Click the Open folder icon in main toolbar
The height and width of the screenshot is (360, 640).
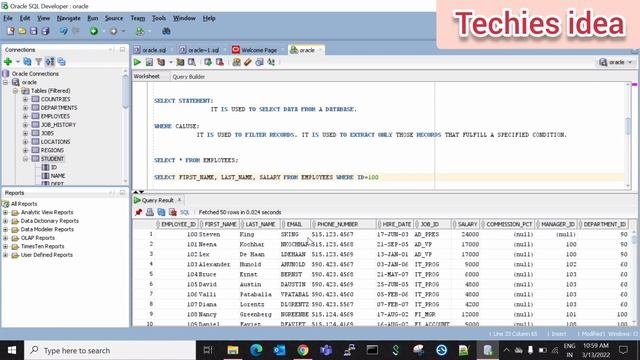pyautogui.click(x=22, y=31)
